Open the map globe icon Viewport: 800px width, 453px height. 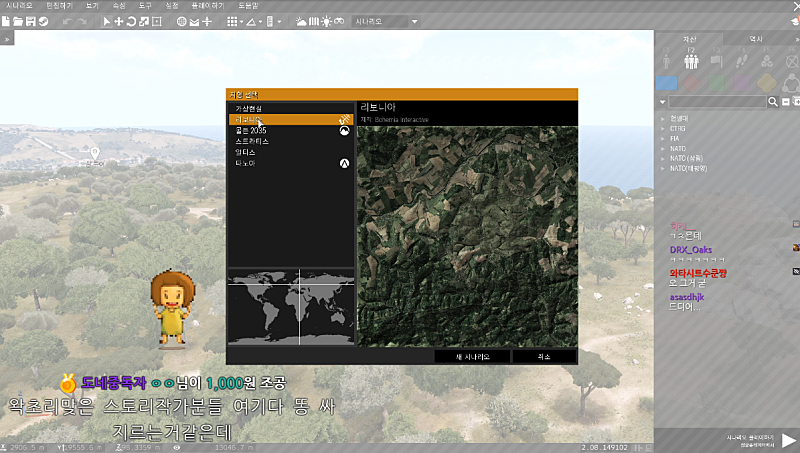click(181, 21)
